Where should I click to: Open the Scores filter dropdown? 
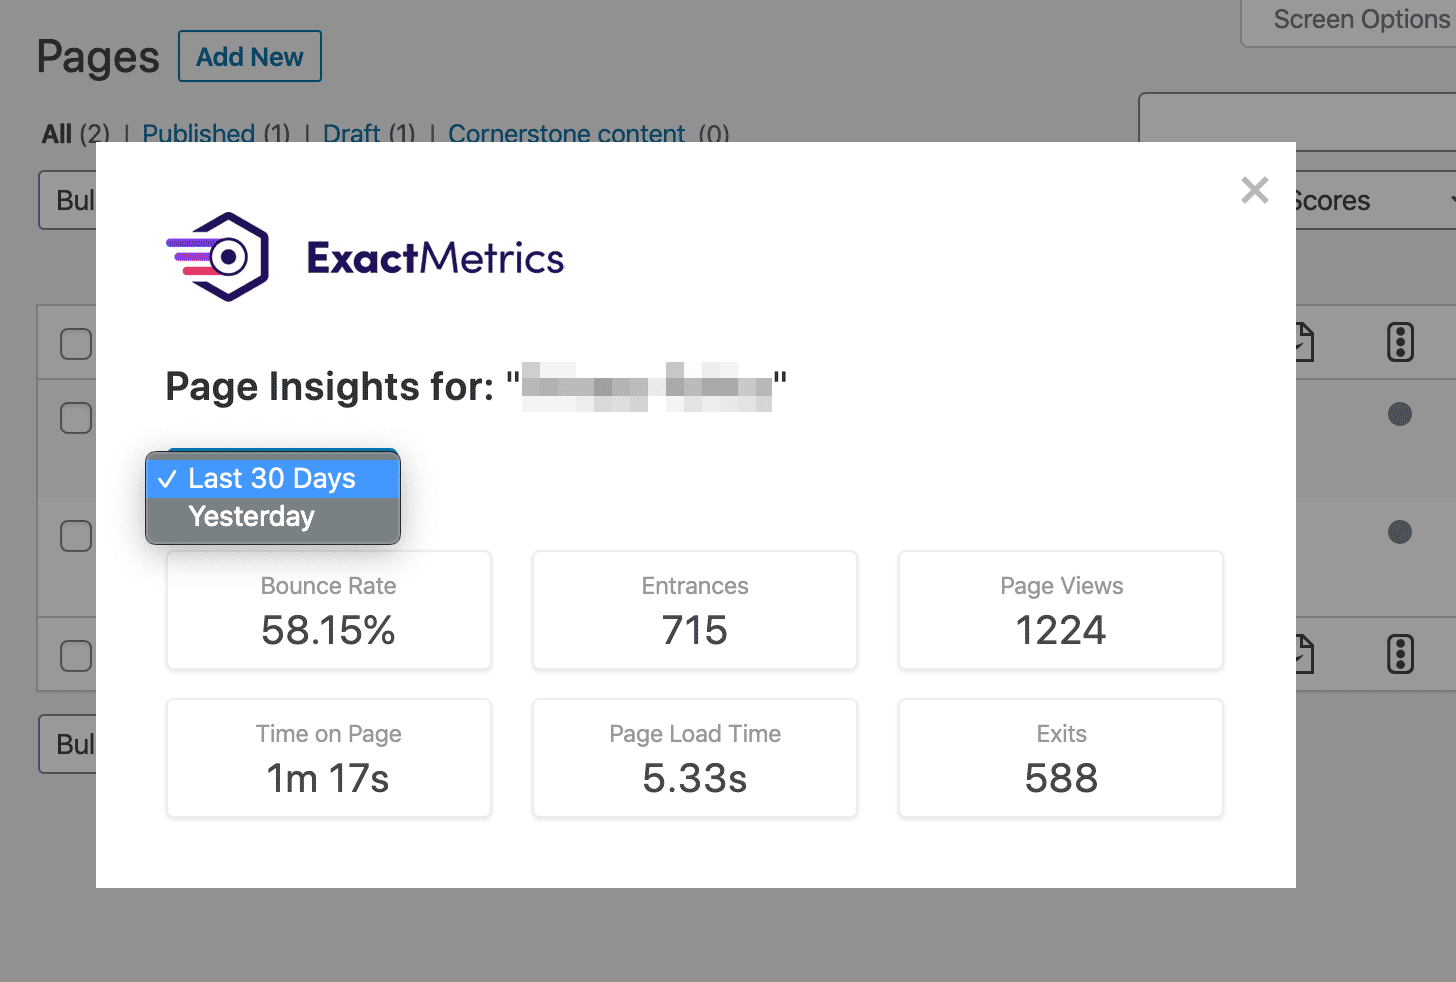pyautogui.click(x=1375, y=200)
